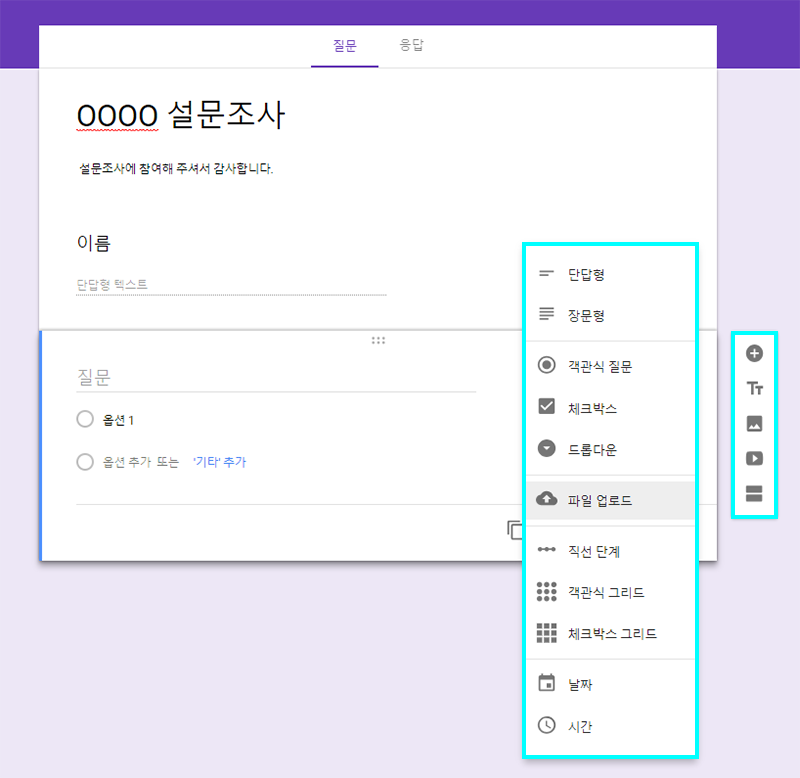Switch to the 질문 tab
This screenshot has height=778, width=800.
click(344, 46)
